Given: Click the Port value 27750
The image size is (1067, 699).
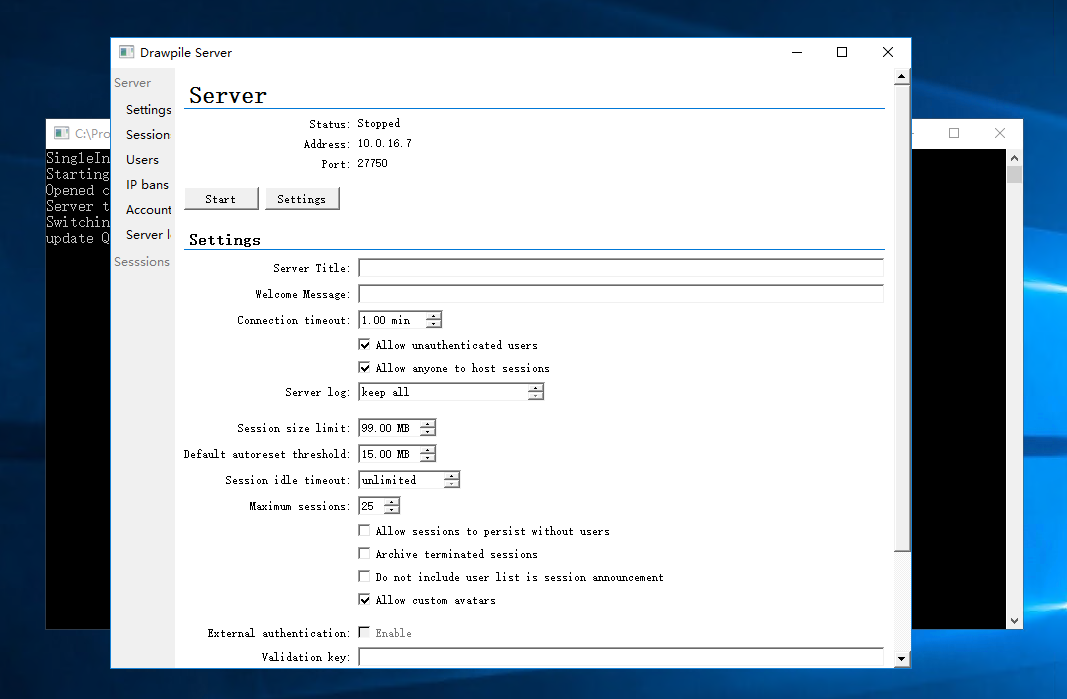Looking at the screenshot, I should point(372,163).
